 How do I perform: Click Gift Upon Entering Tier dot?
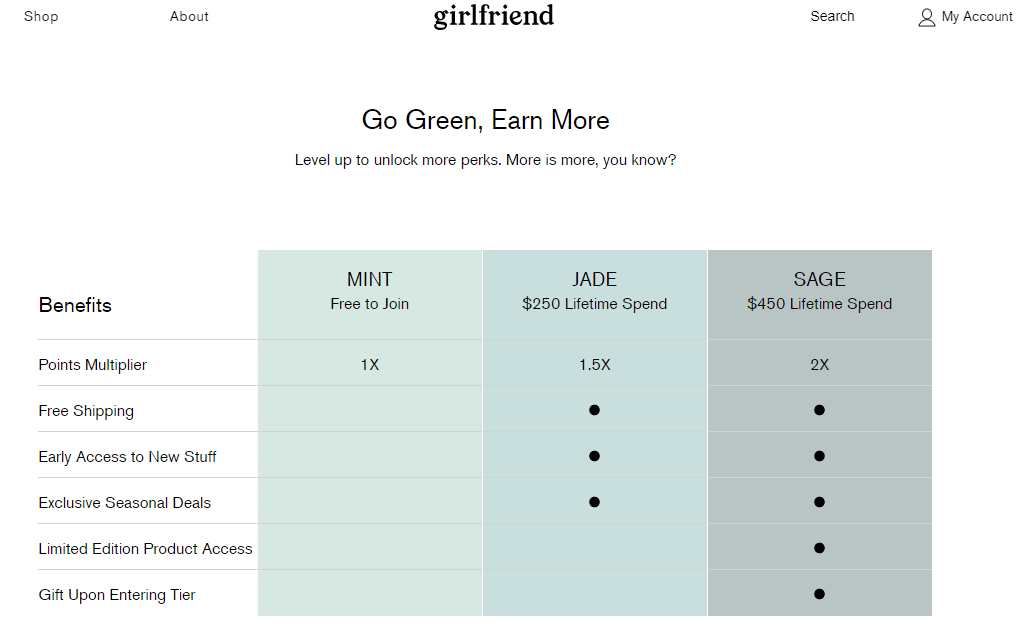pyautogui.click(x=819, y=594)
